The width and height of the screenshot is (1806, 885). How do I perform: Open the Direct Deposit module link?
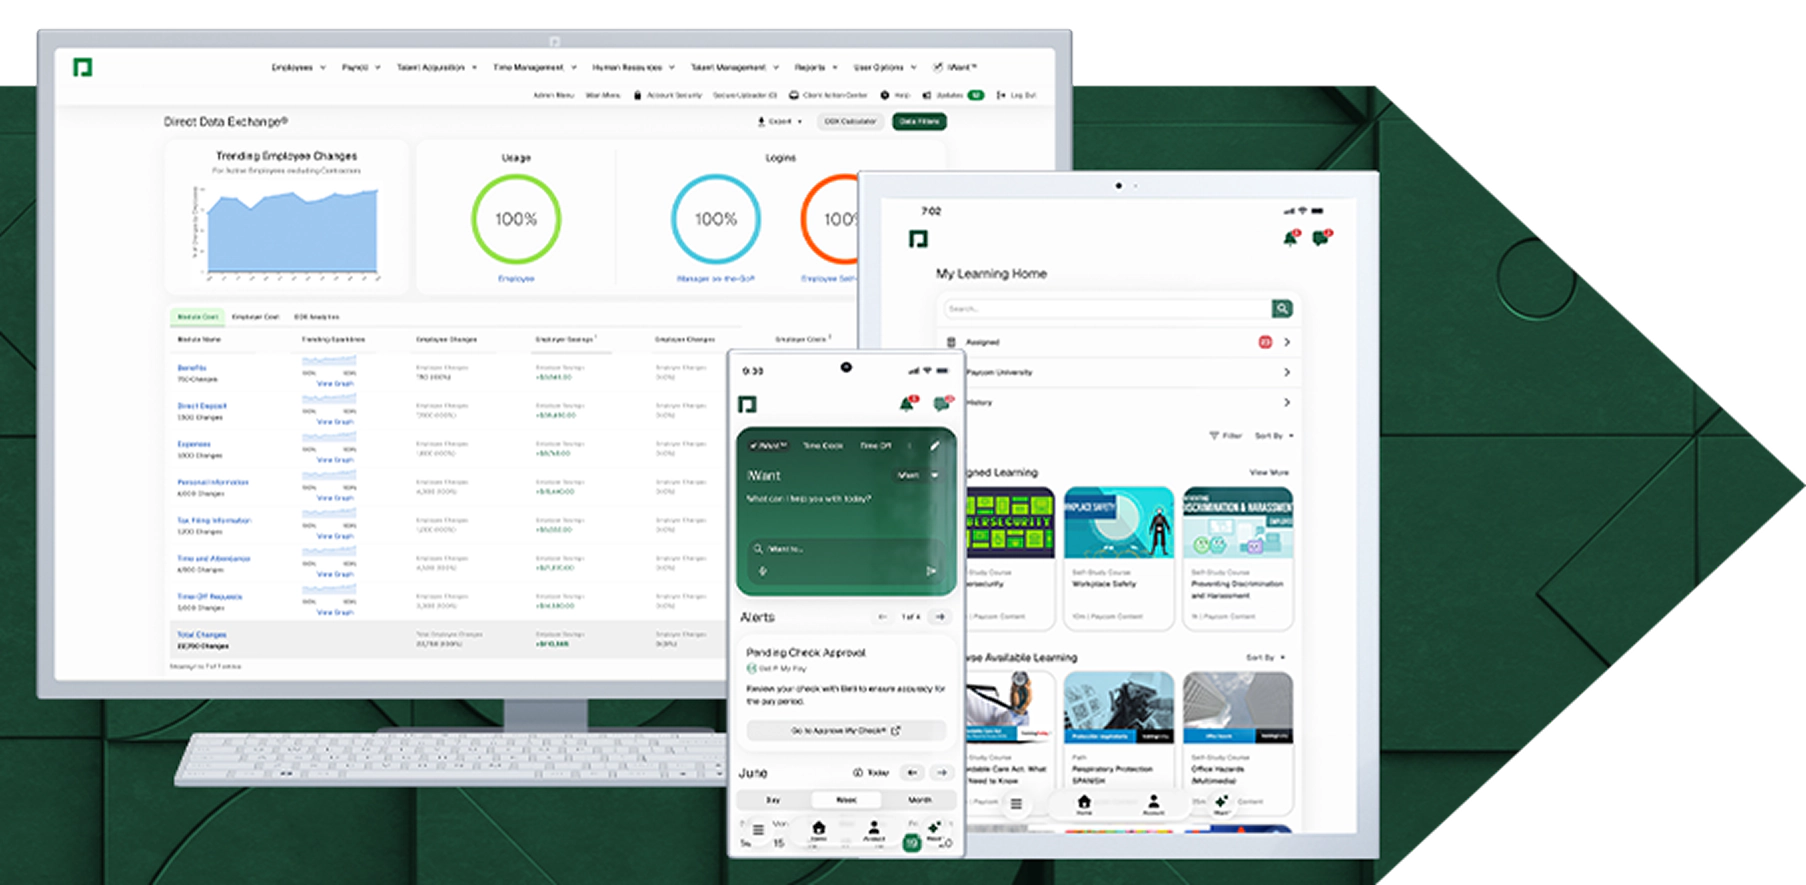tap(202, 406)
